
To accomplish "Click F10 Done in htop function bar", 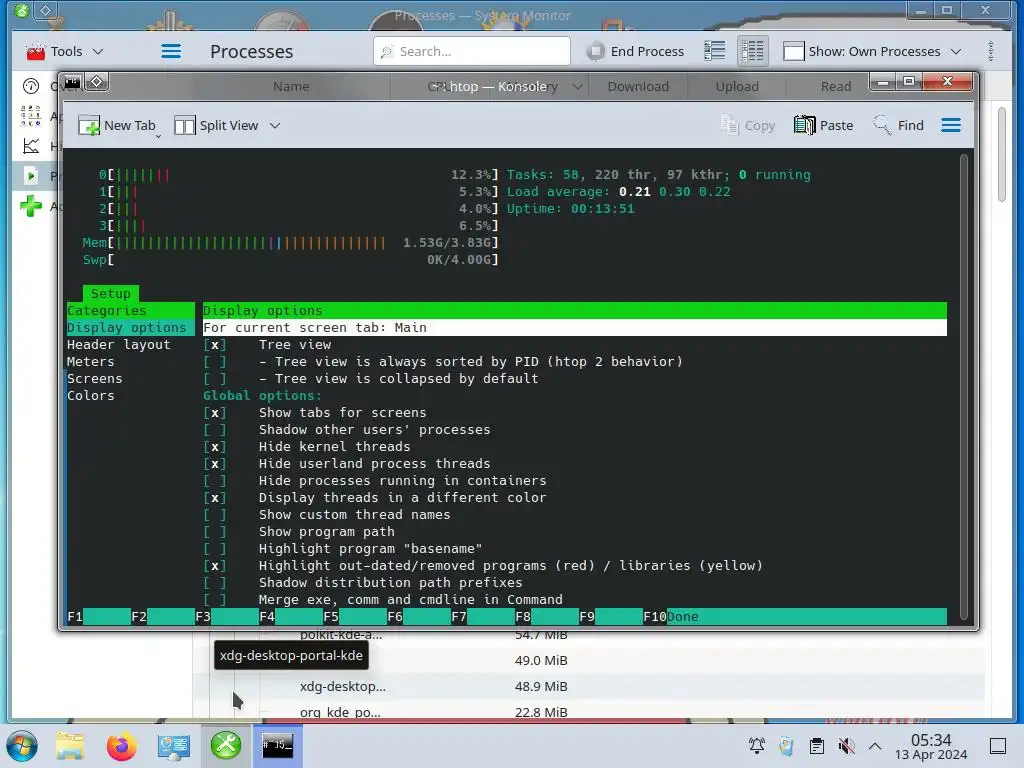I will pyautogui.click(x=671, y=616).
